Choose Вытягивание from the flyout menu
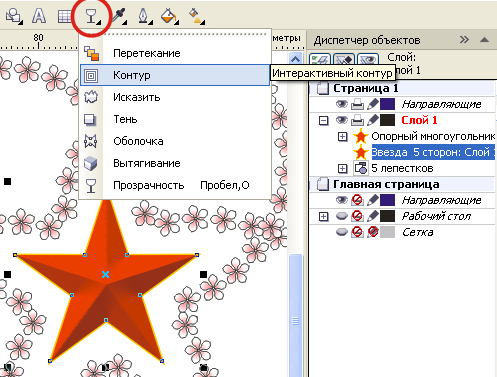Image resolution: width=497 pixels, height=377 pixels. [x=175, y=163]
